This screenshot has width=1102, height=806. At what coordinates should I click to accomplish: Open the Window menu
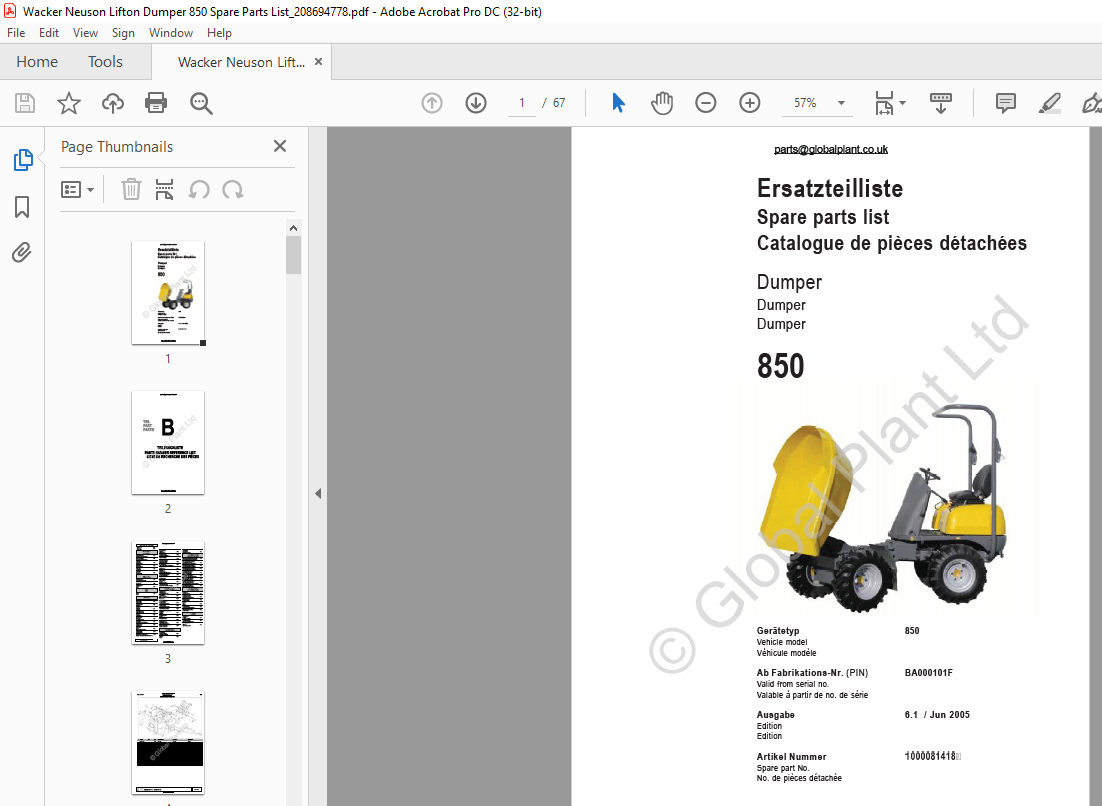[x=171, y=33]
